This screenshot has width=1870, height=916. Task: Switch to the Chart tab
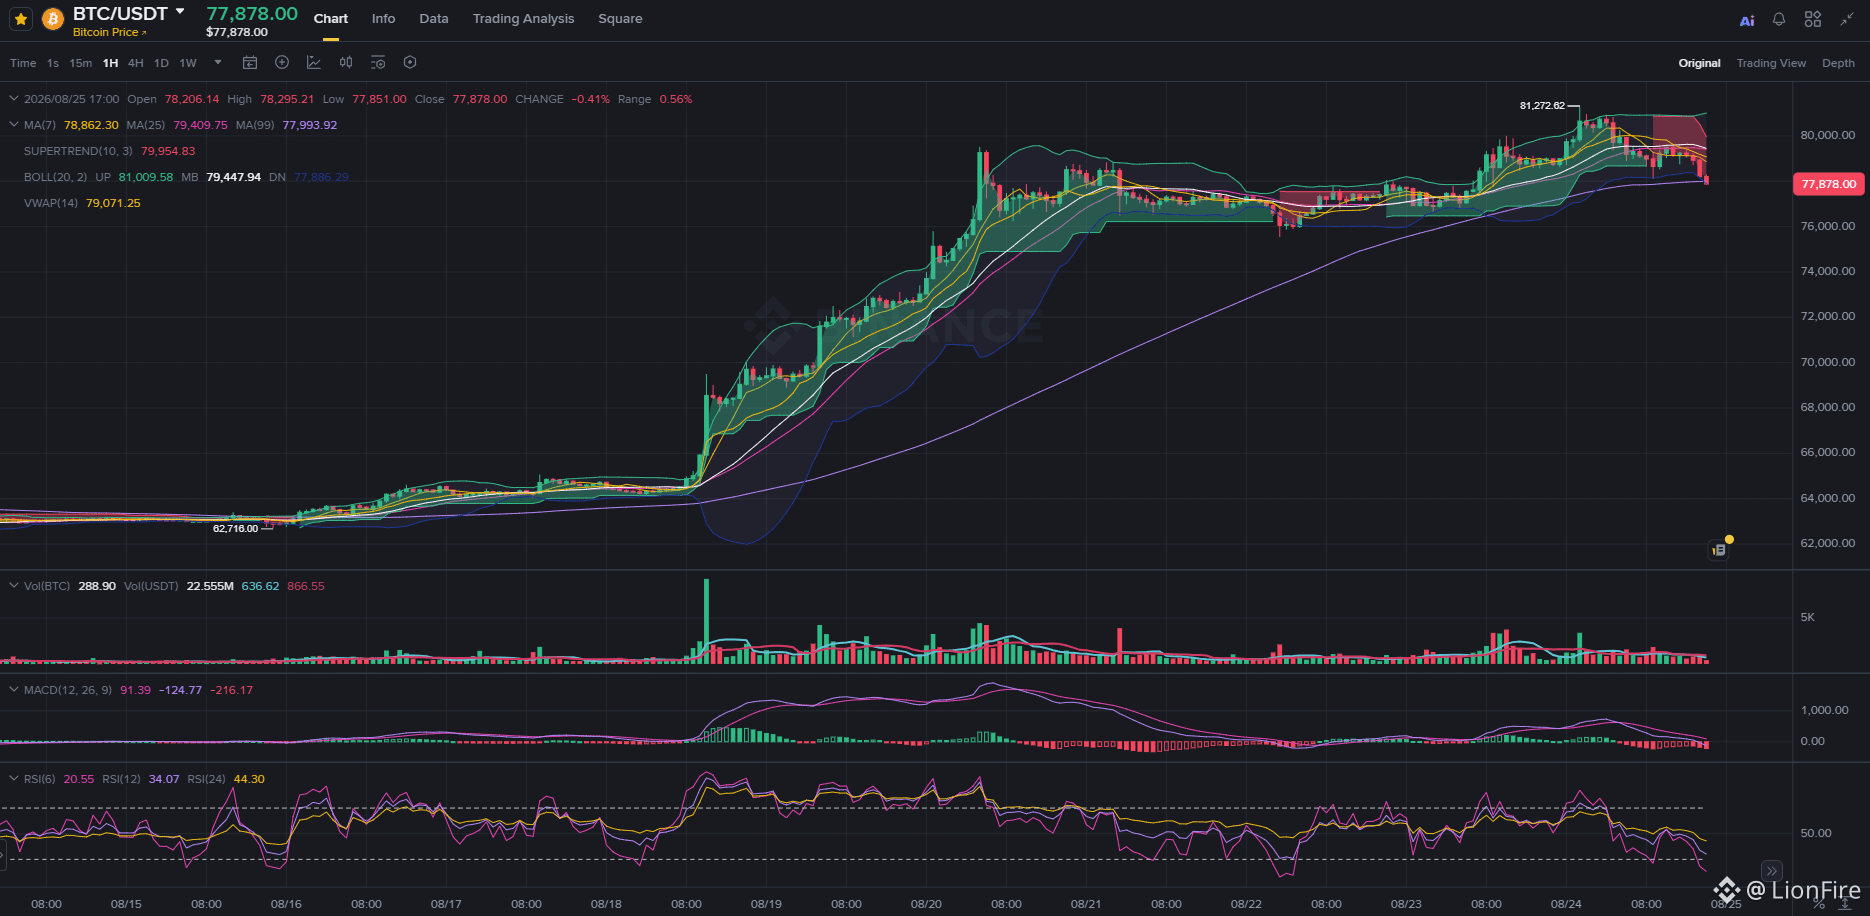(x=331, y=19)
